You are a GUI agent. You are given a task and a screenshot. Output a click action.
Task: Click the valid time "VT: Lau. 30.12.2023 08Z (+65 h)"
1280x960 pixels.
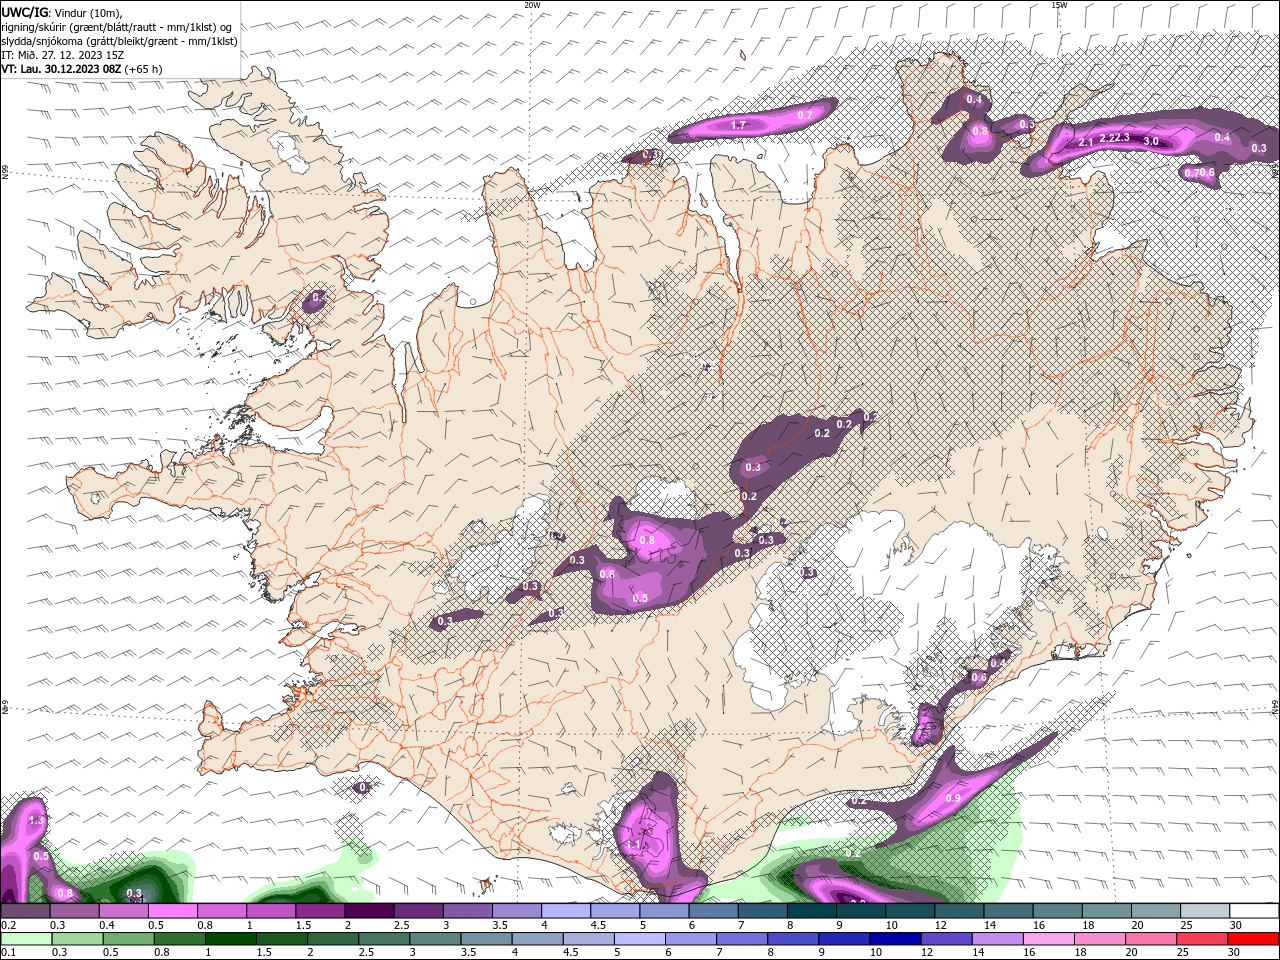81,69
